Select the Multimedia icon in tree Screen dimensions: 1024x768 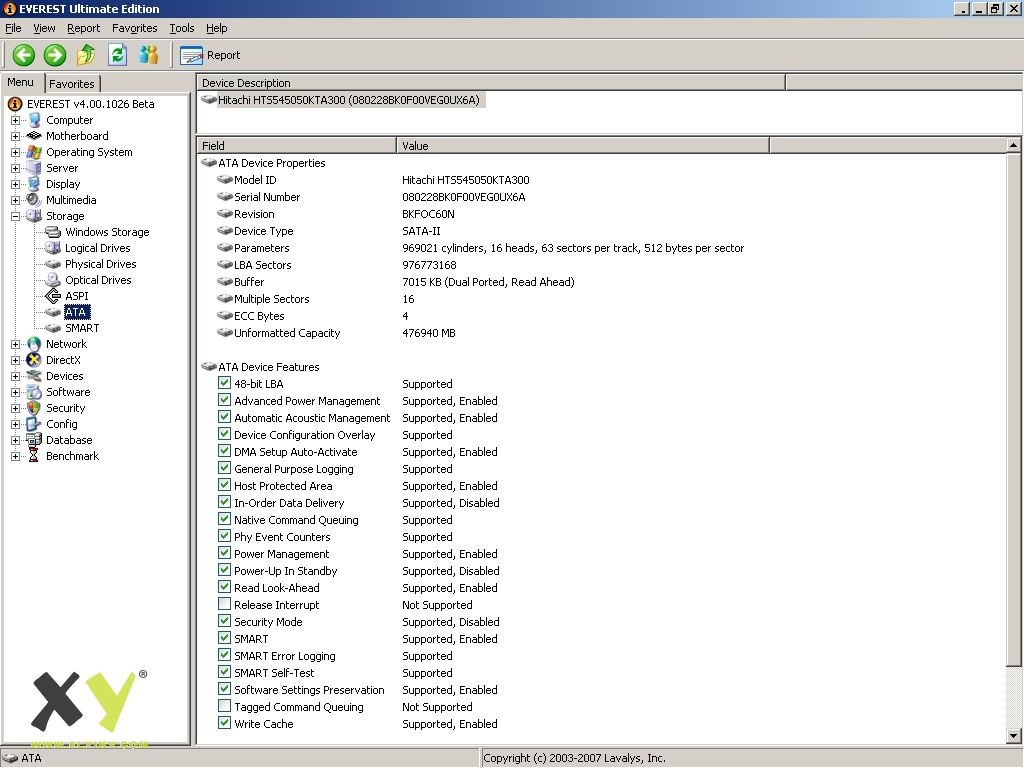34,200
